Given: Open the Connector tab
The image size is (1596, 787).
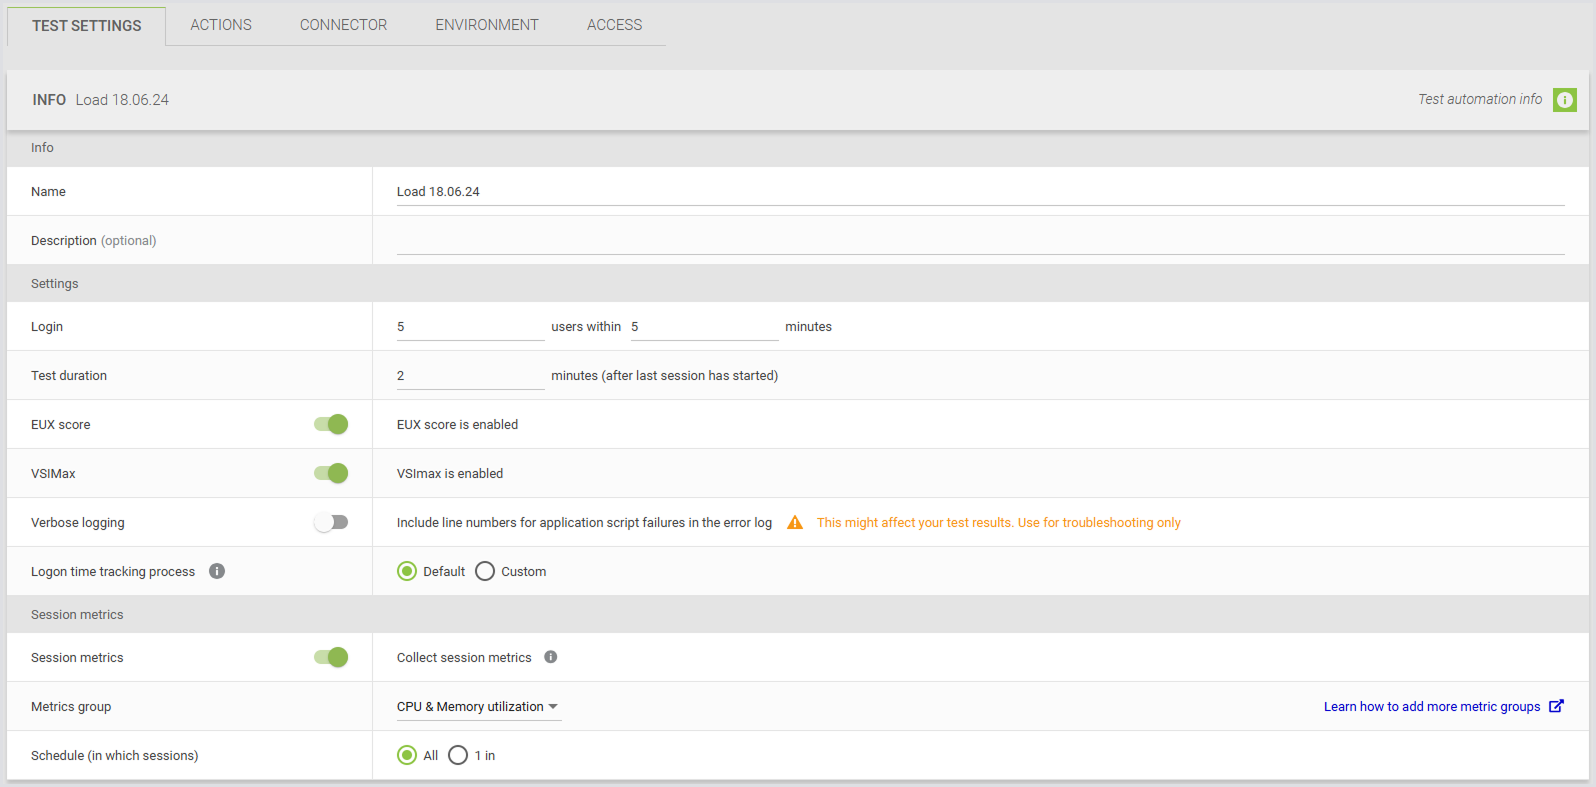Looking at the screenshot, I should (343, 25).
